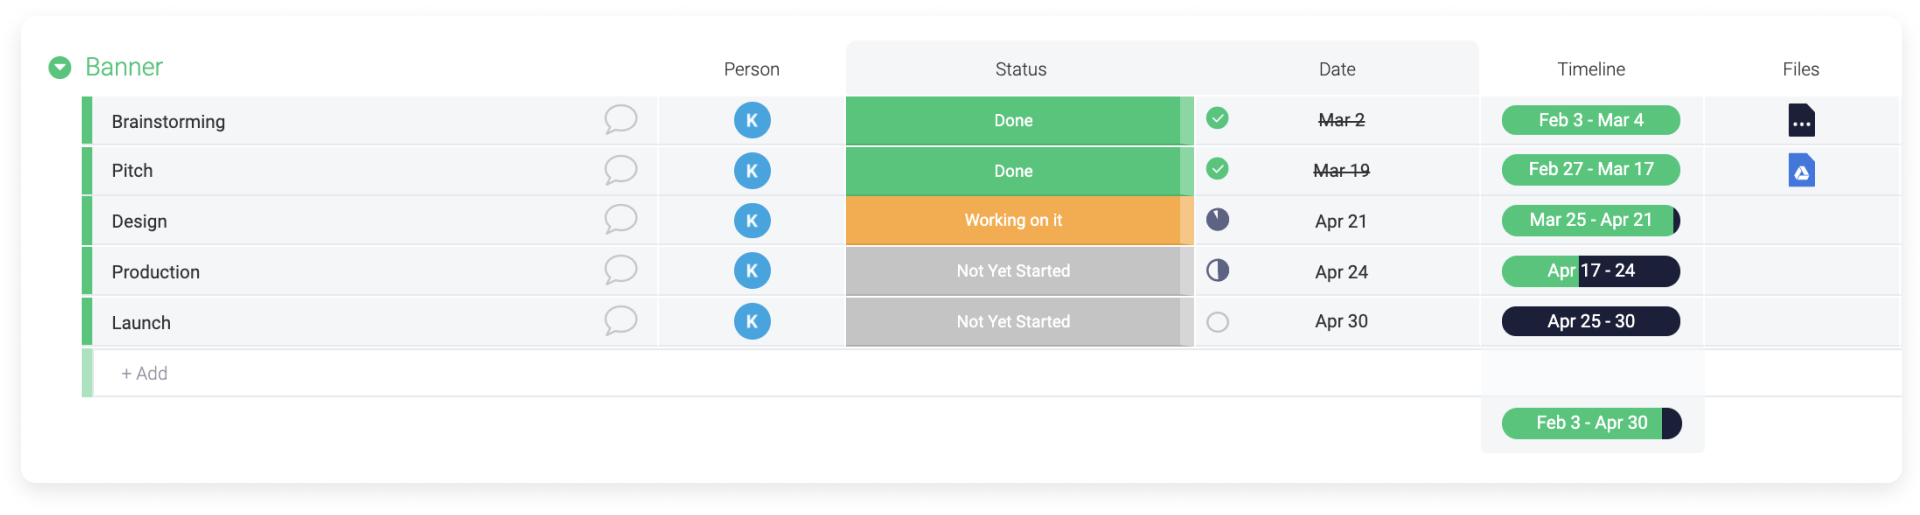Toggle the green checkmark beside Mar 2

1217,119
